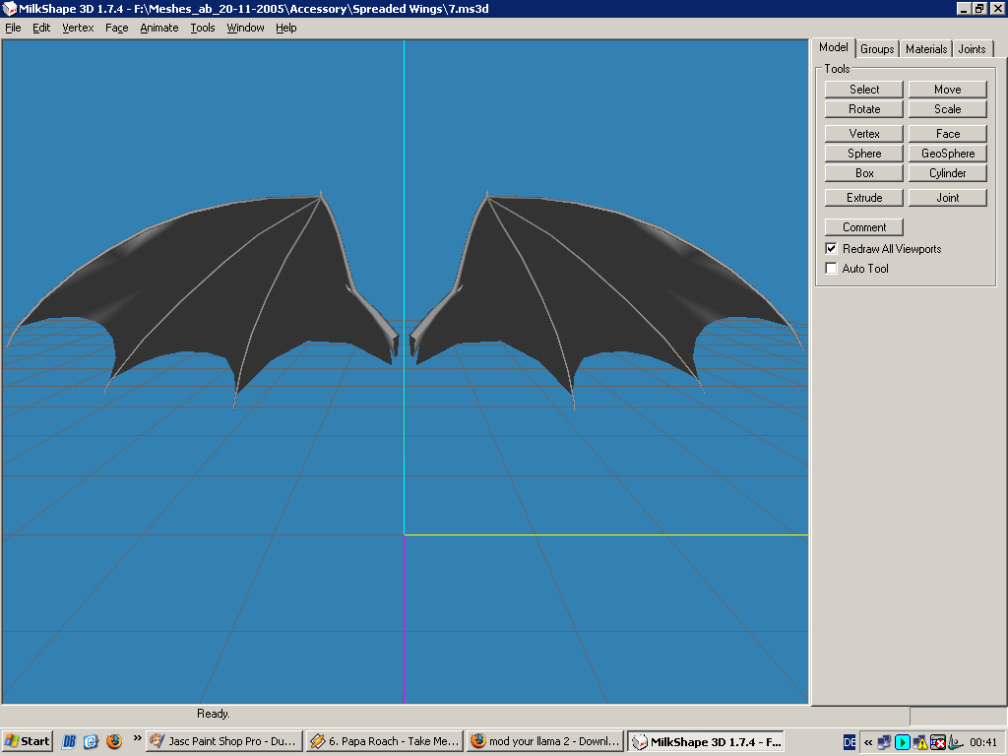This screenshot has height=756, width=1008.
Task: Click the cyan play-arrow tray icon
Action: pos(903,742)
